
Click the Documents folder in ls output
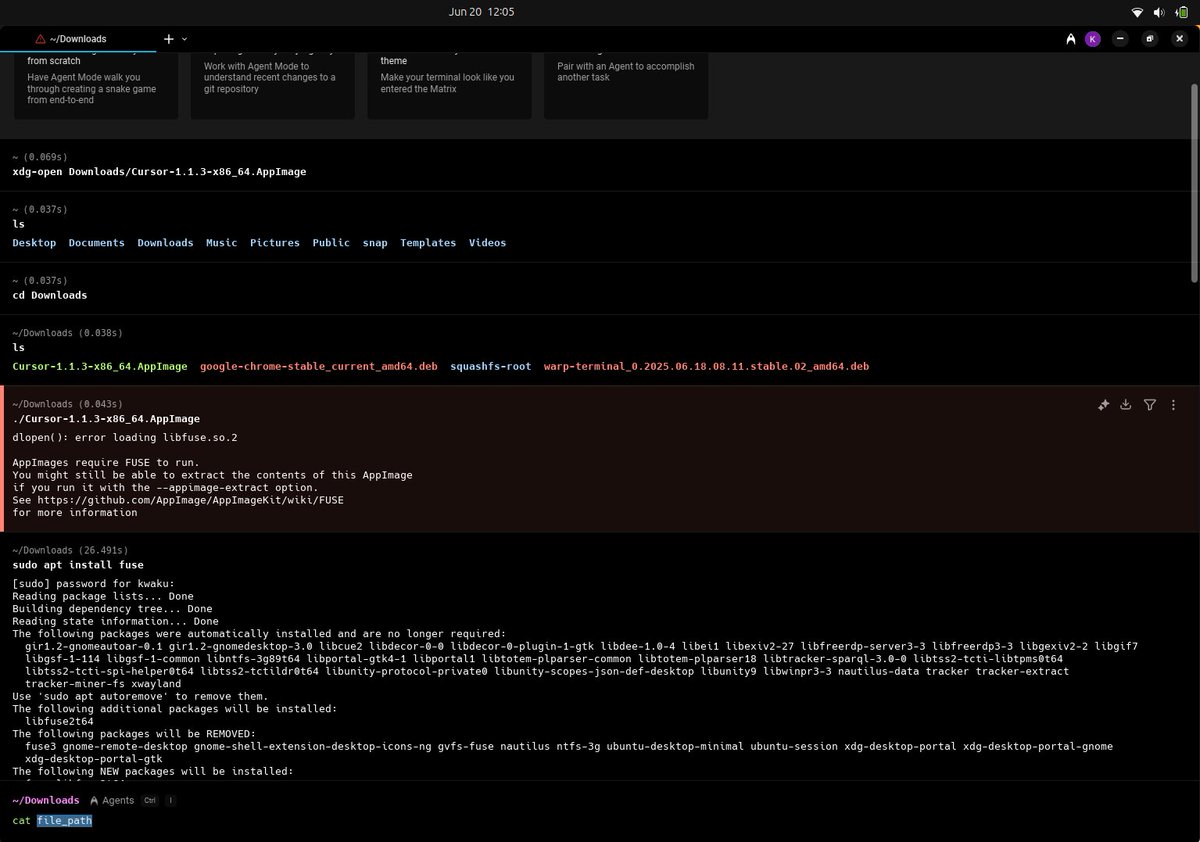(x=97, y=243)
